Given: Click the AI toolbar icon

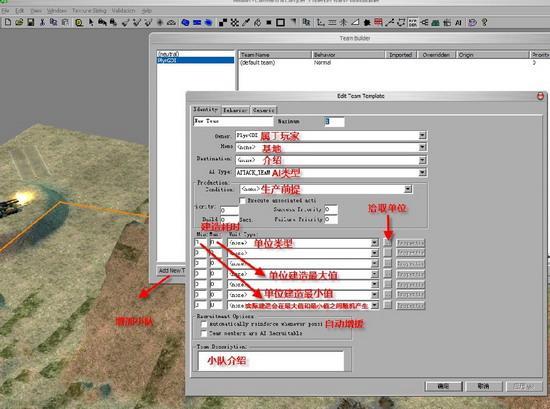Looking at the screenshot, I should click(x=458, y=23).
